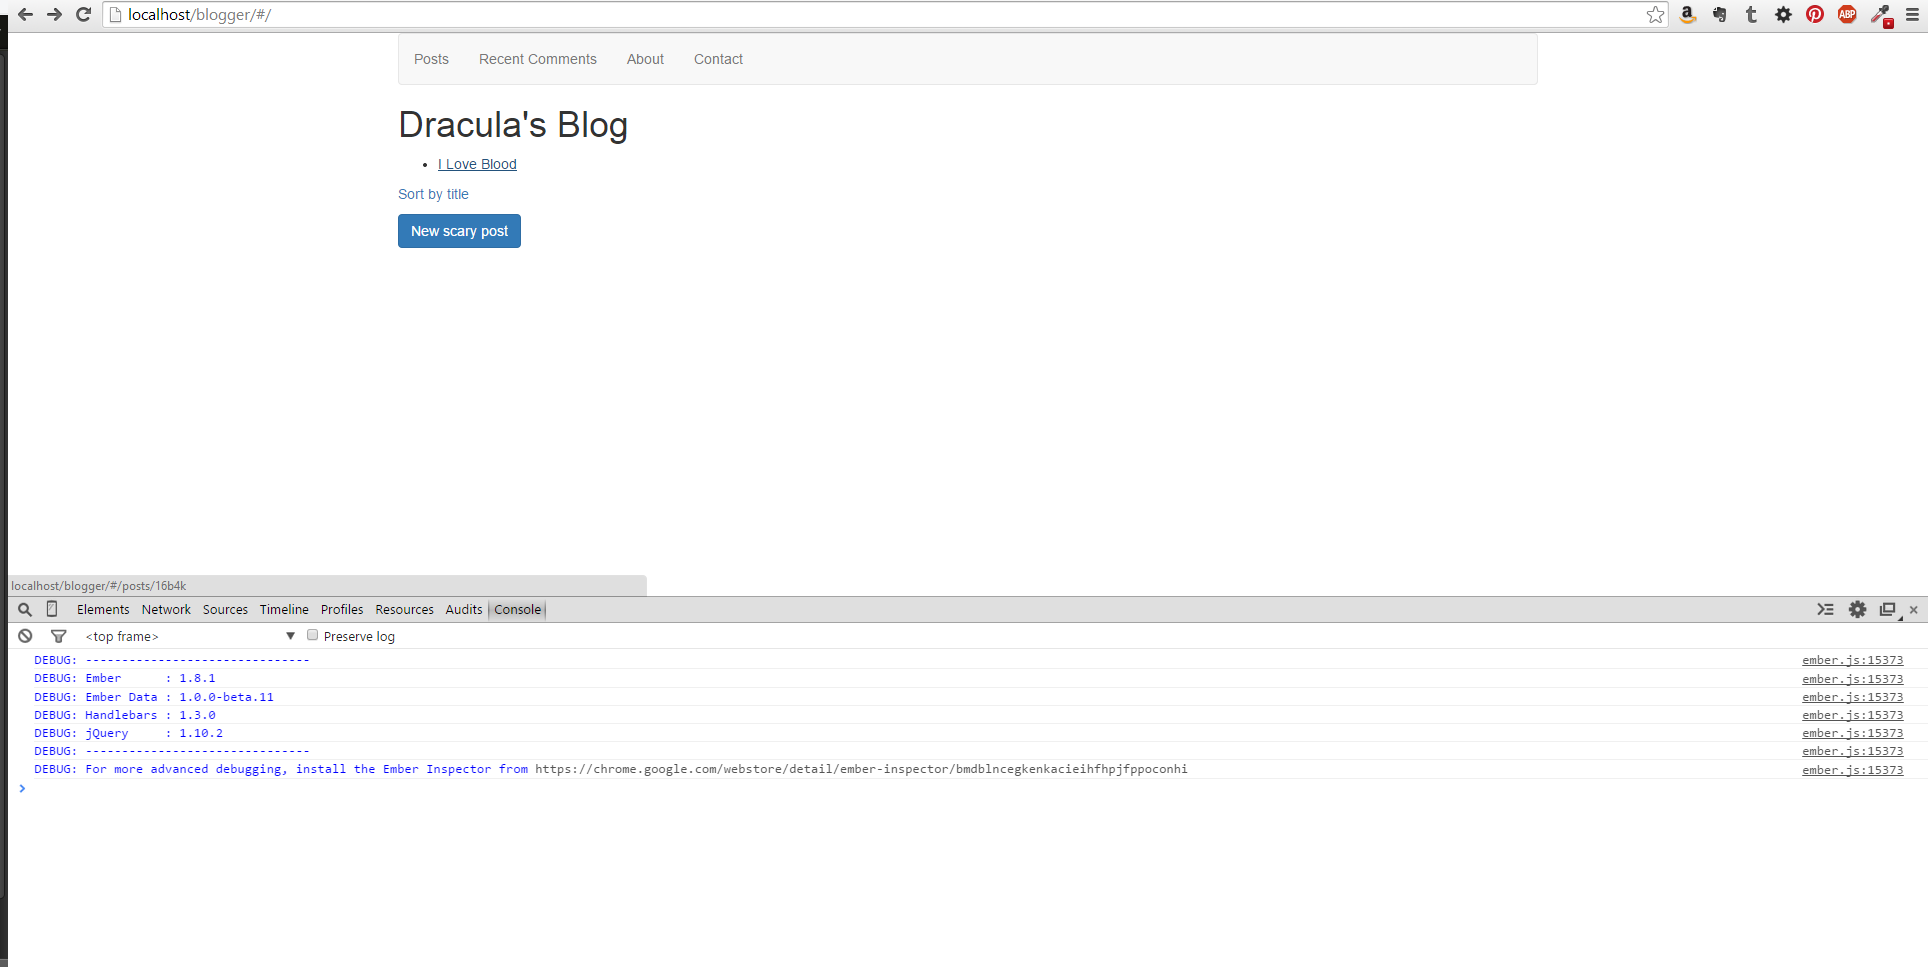This screenshot has height=967, width=1928.
Task: Click the Adblock Plus extension icon
Action: click(1847, 15)
